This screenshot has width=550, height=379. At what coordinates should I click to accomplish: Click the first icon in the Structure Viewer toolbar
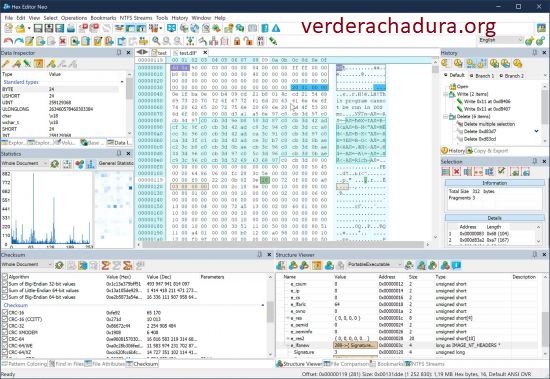[281, 265]
